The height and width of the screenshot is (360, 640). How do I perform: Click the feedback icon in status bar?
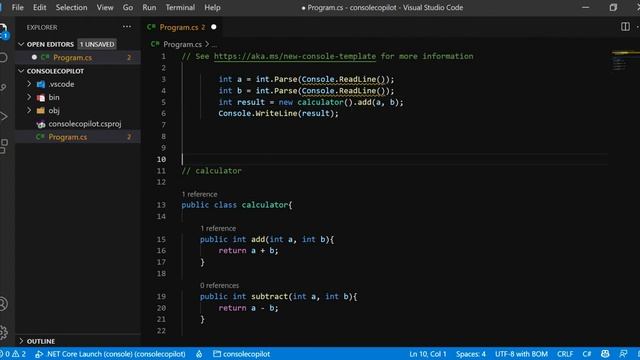tap(623, 354)
